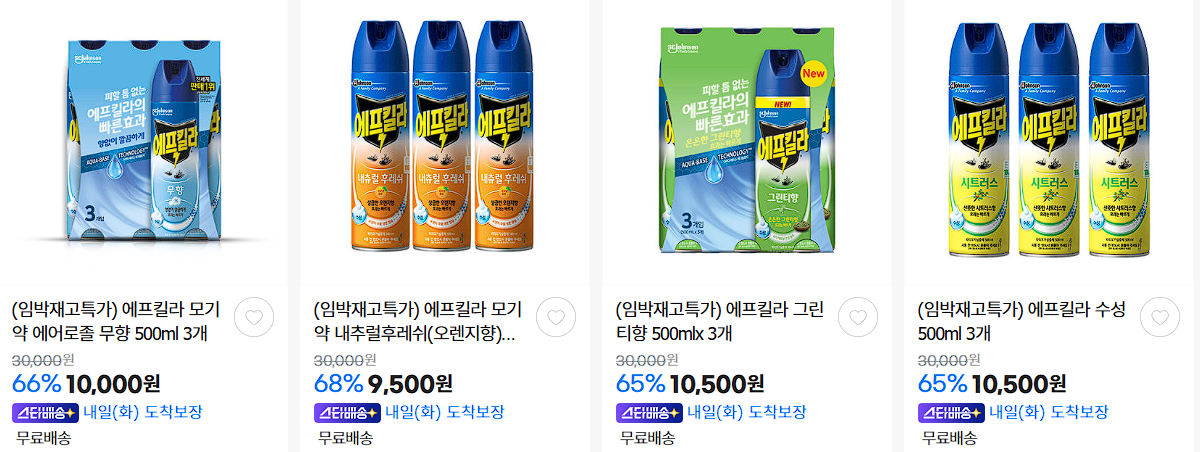Toggle wishlist heart for water-based 500ml product
The image size is (1200, 452).
[1160, 318]
